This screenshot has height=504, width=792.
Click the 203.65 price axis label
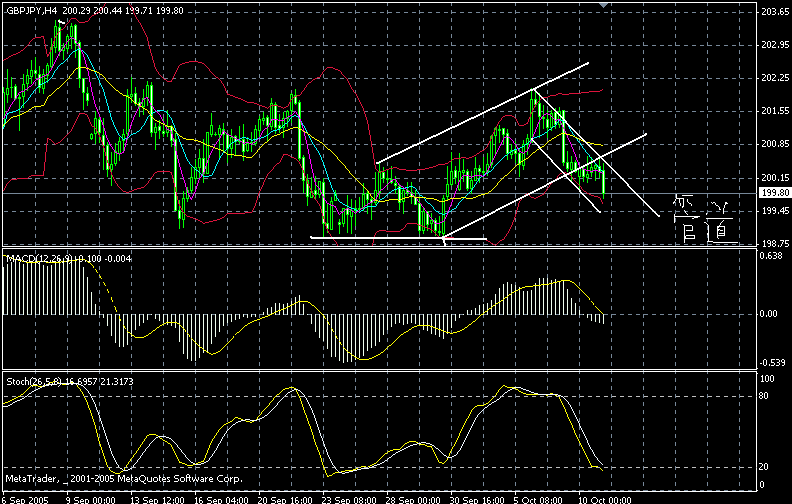click(x=775, y=12)
